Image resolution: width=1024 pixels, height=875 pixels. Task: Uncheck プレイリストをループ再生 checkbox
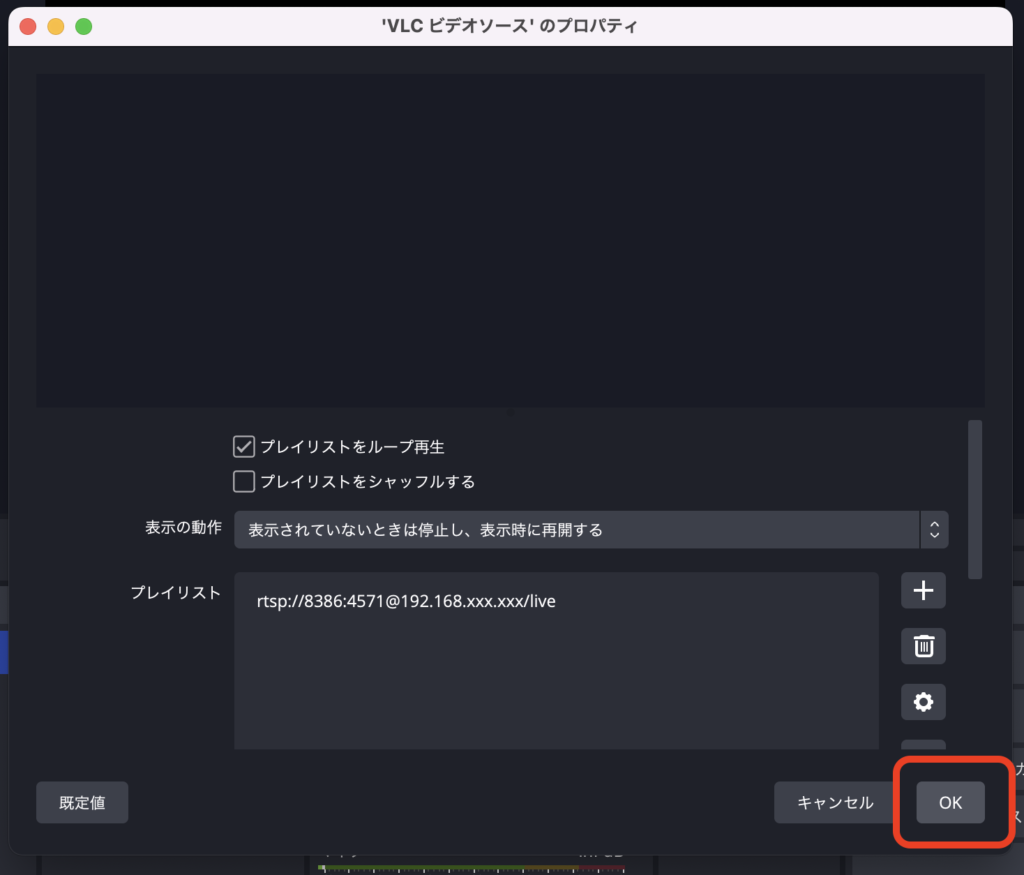pos(244,447)
